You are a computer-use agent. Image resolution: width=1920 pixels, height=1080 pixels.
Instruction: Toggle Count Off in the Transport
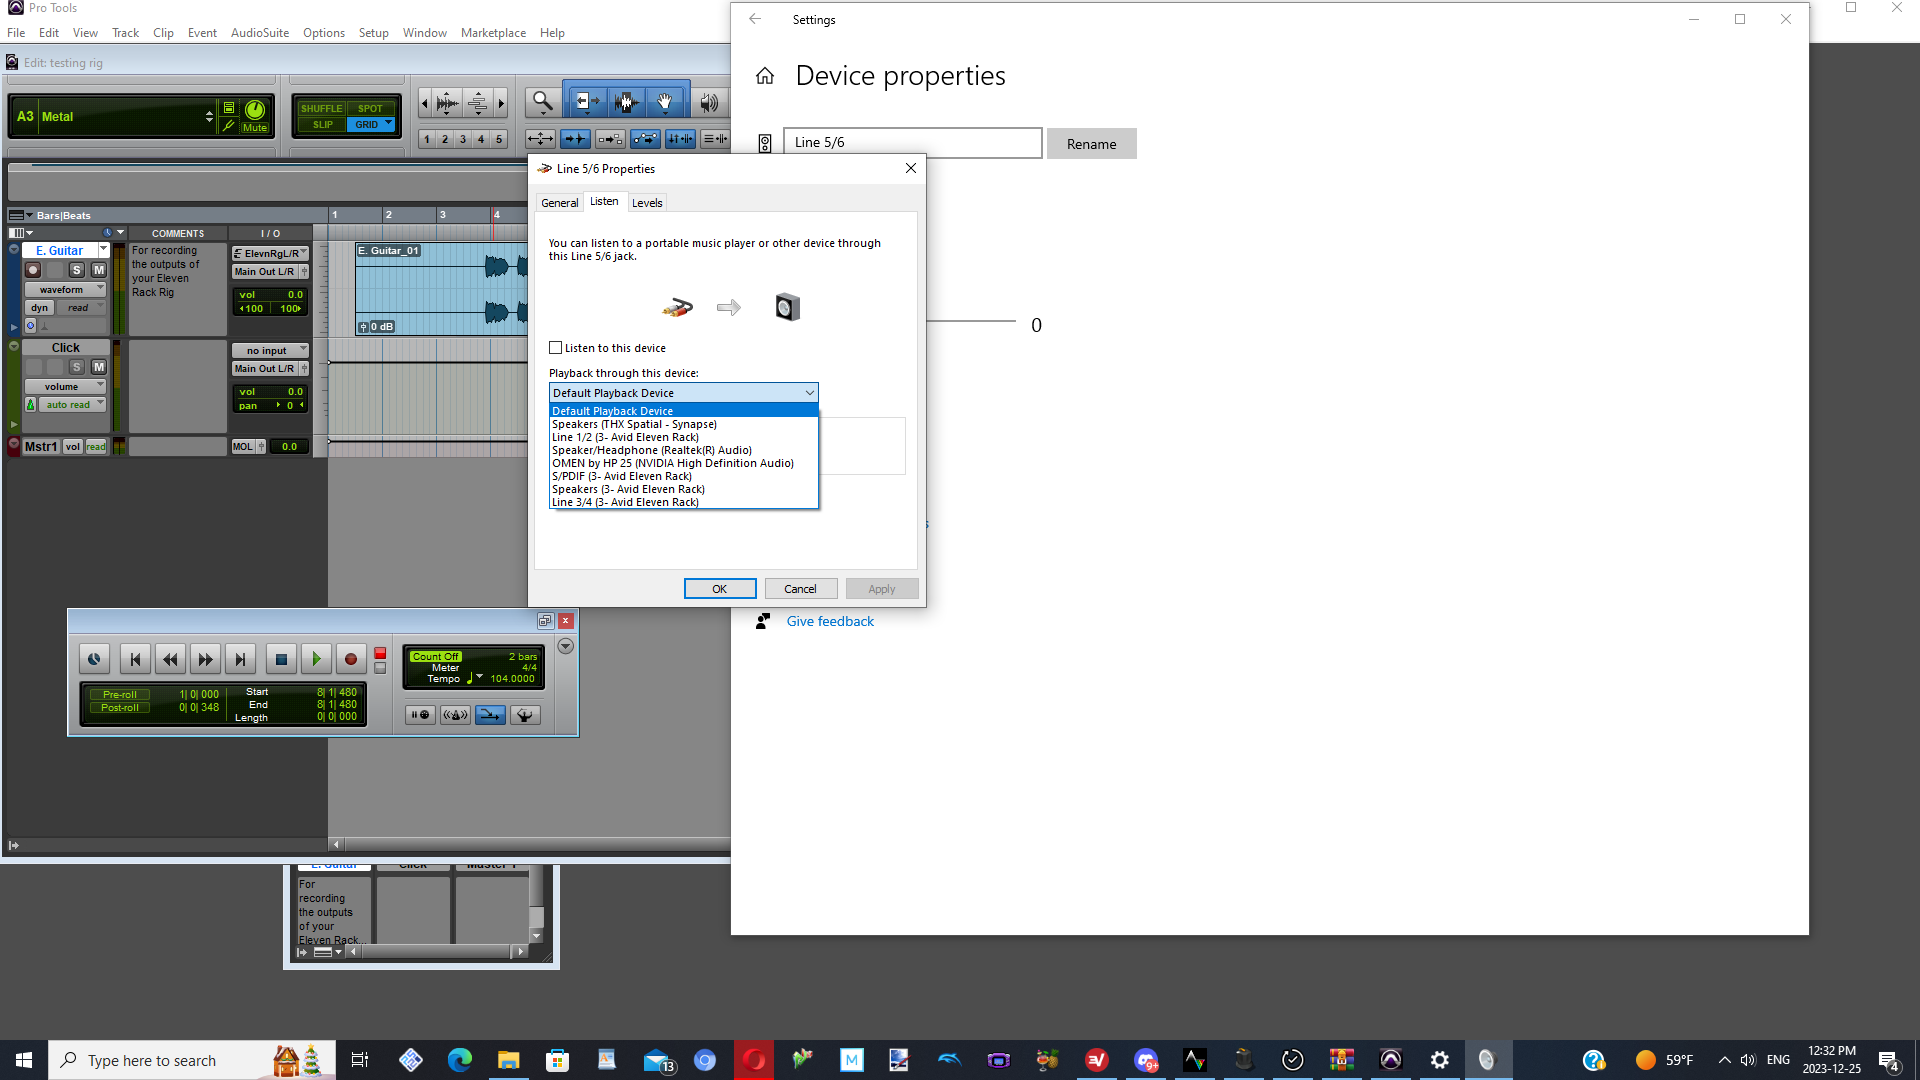435,657
